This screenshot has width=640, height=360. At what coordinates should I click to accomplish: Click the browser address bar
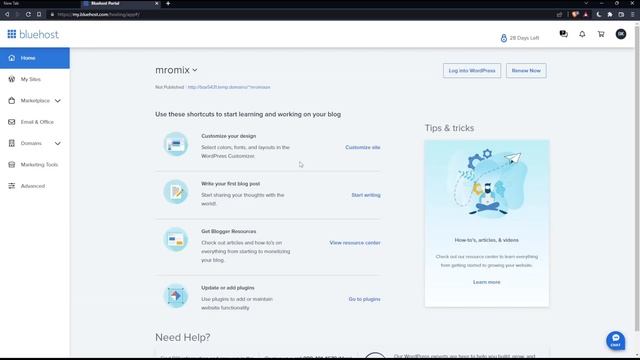tap(302, 14)
